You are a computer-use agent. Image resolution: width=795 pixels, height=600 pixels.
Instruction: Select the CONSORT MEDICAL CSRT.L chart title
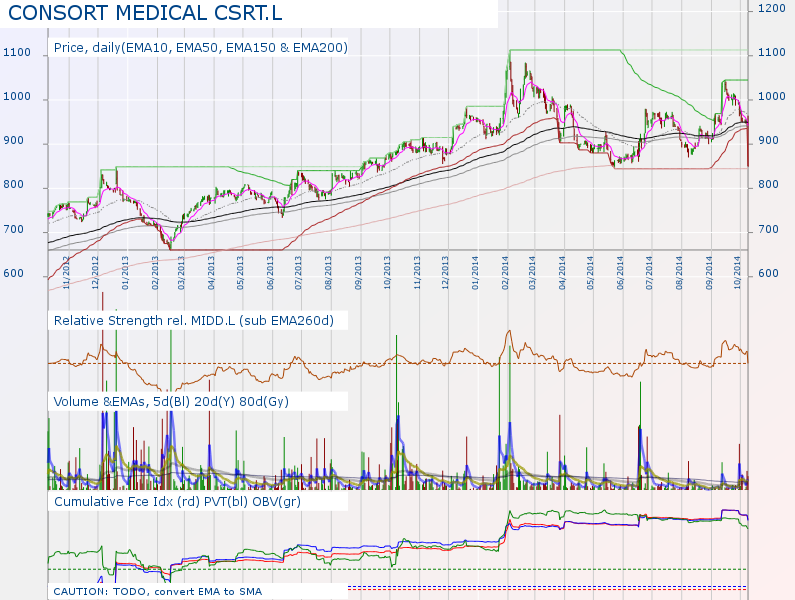145,13
